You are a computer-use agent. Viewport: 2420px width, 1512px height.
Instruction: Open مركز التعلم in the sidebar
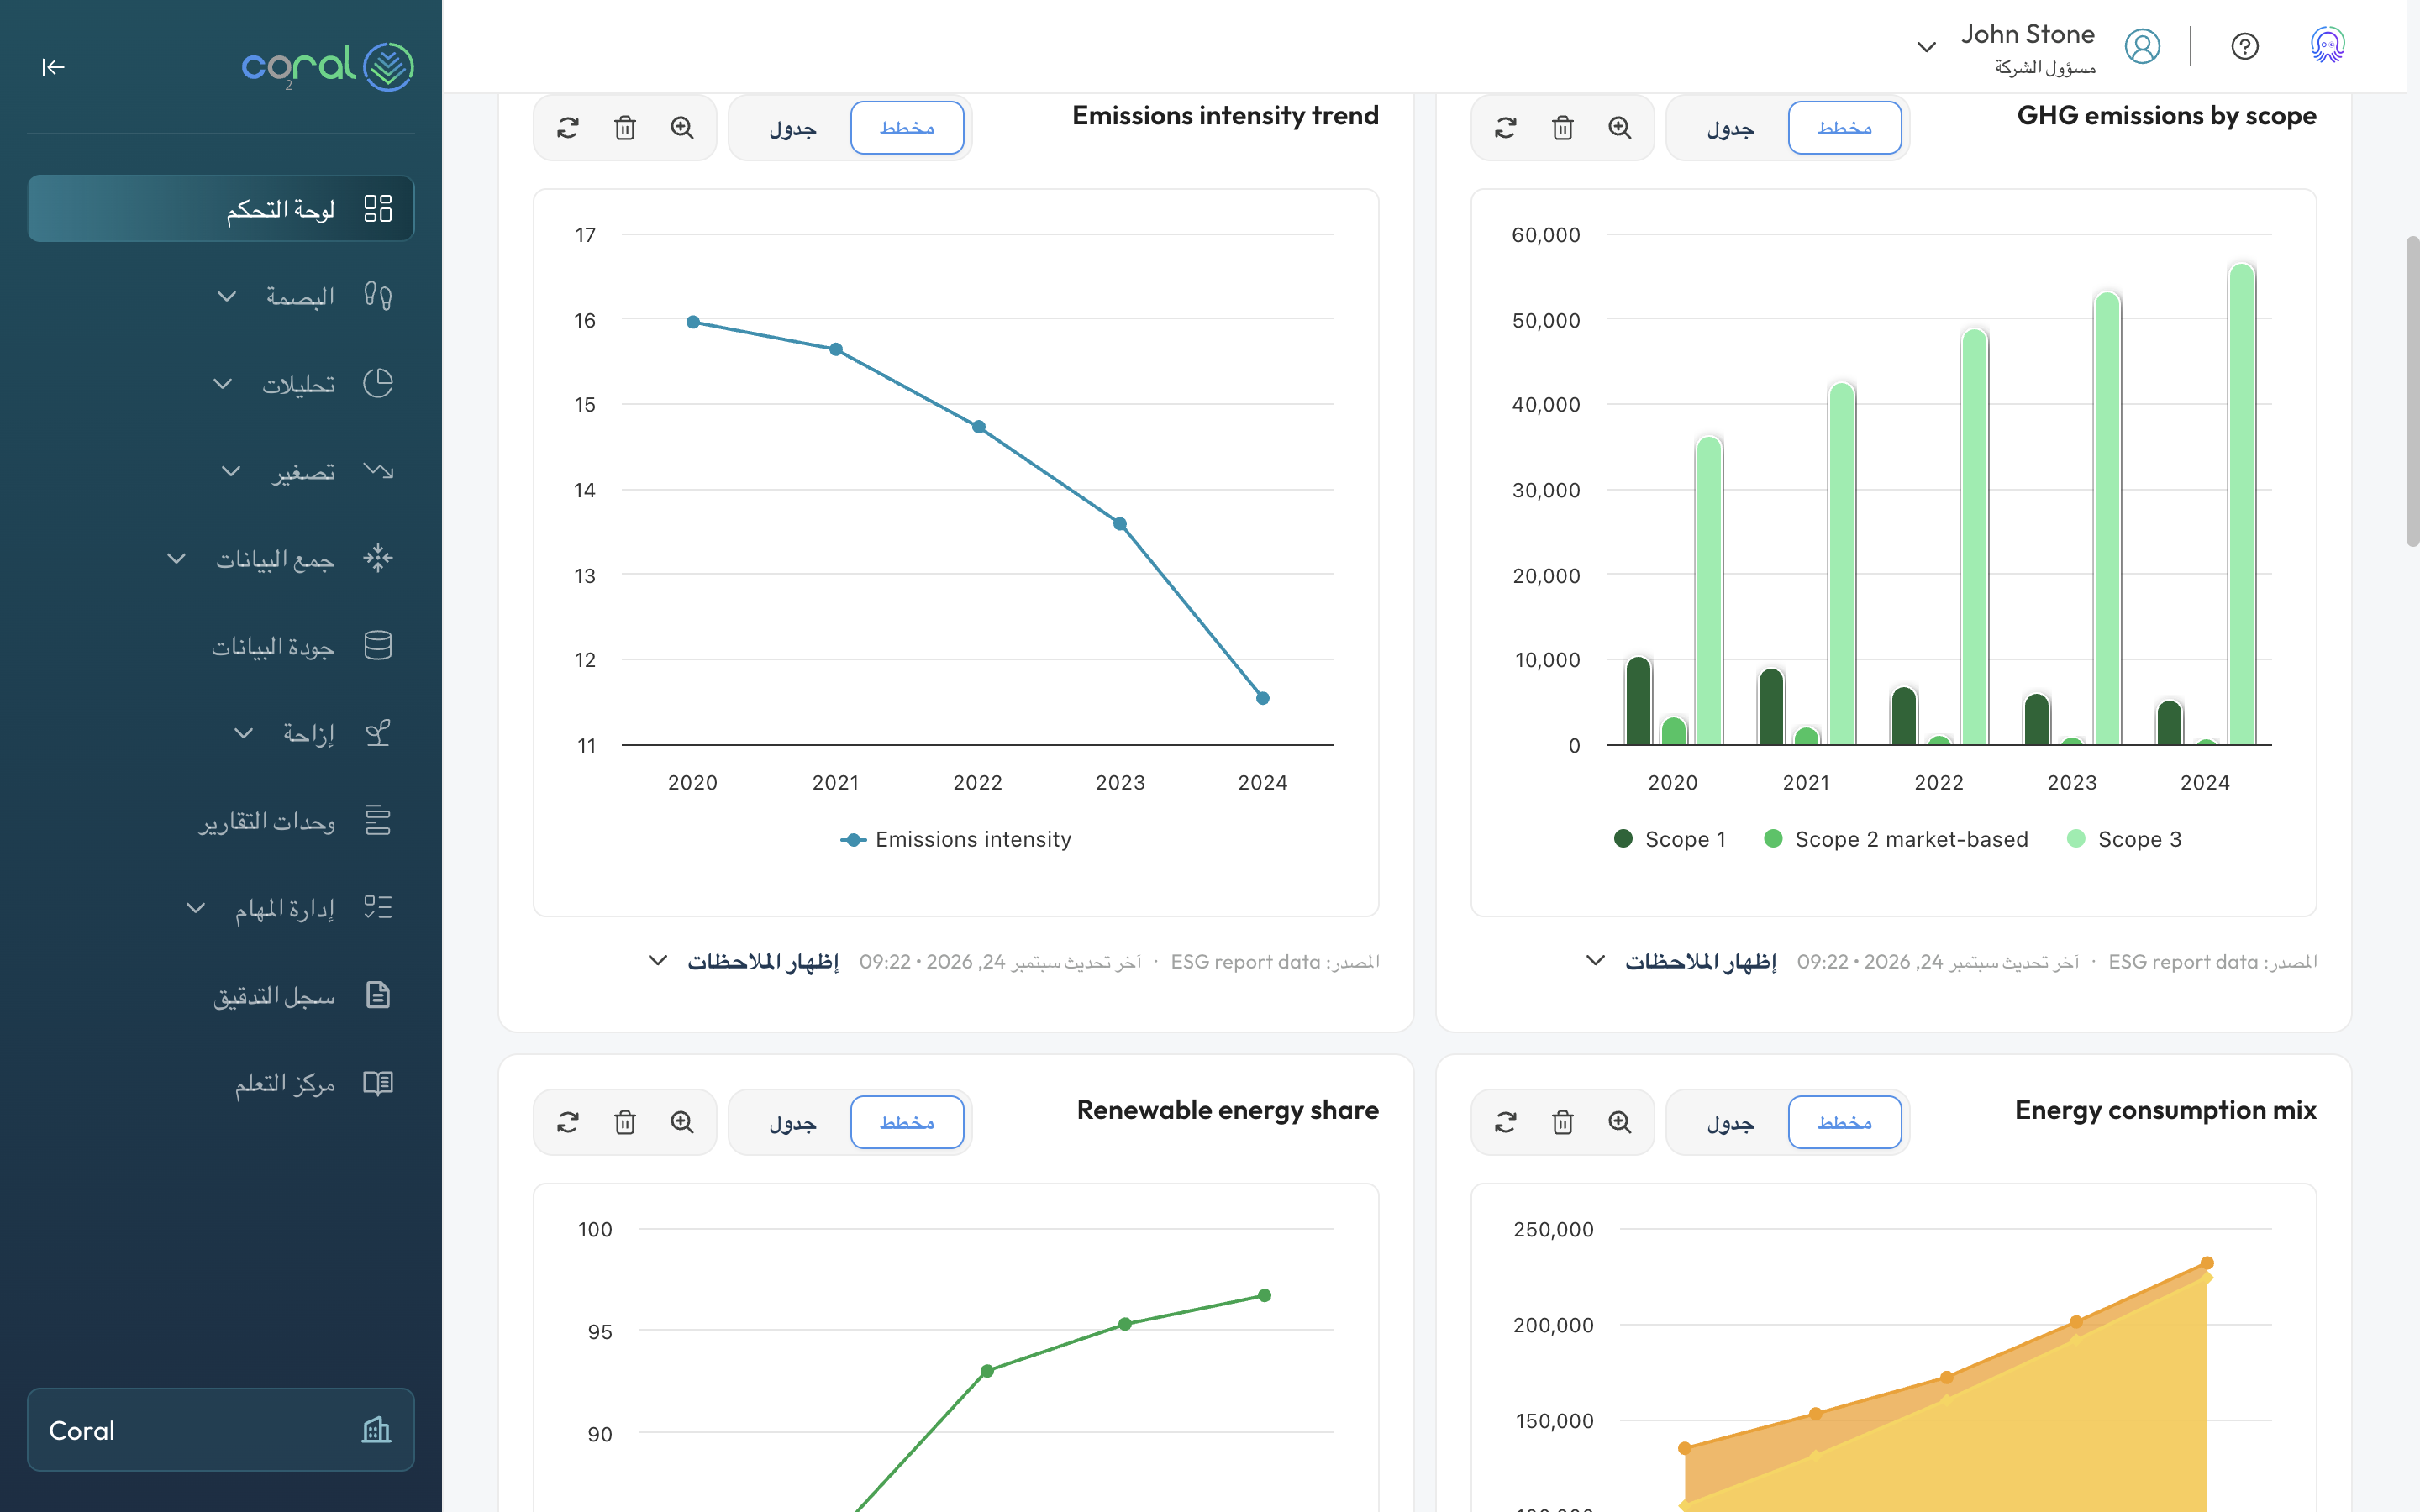pyautogui.click(x=221, y=1083)
